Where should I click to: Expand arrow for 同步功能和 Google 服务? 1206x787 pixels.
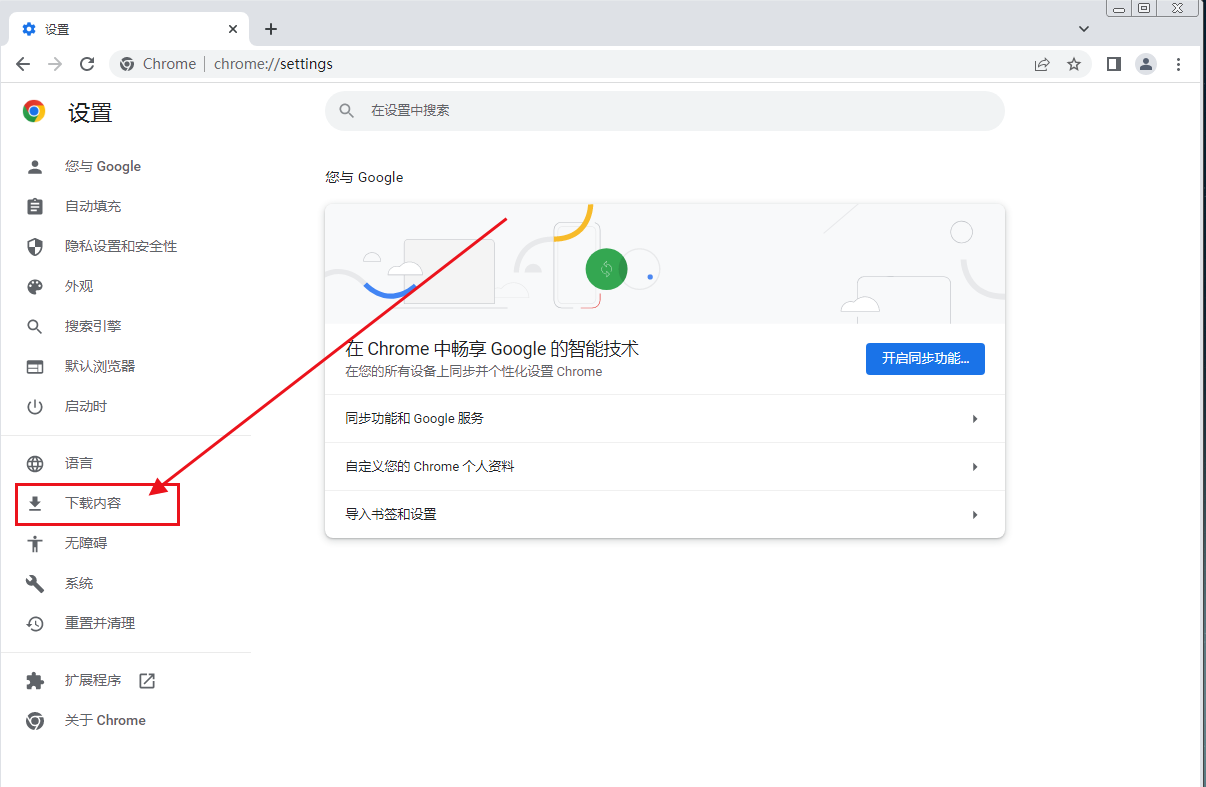click(975, 419)
